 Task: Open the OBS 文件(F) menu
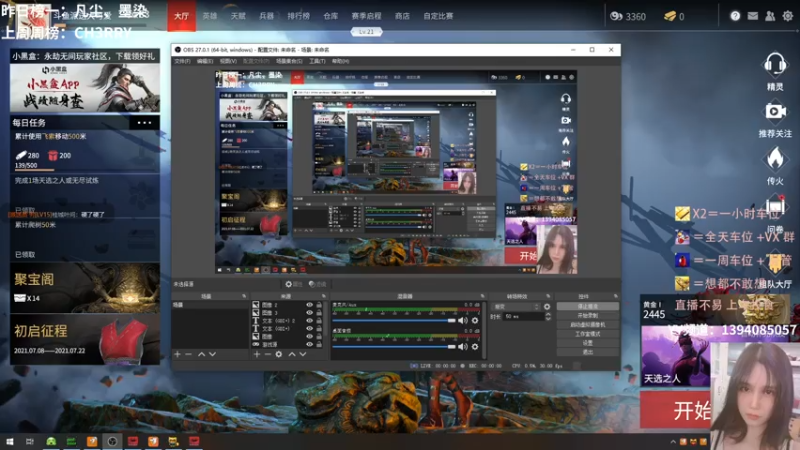(x=182, y=61)
